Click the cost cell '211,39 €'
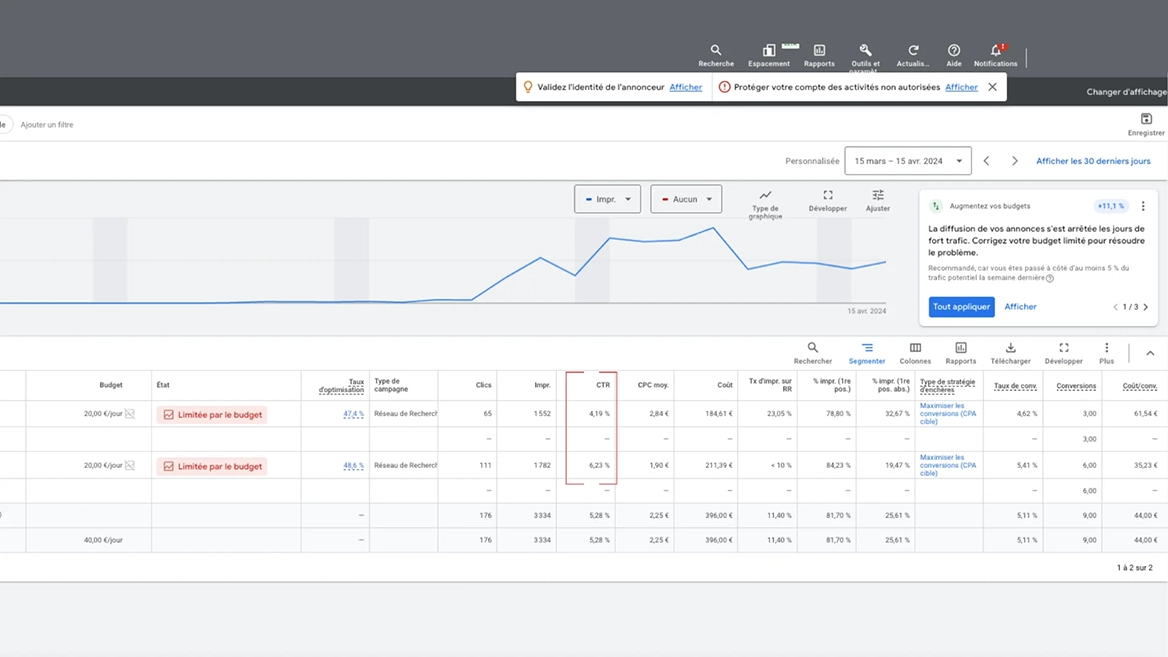 click(719, 466)
